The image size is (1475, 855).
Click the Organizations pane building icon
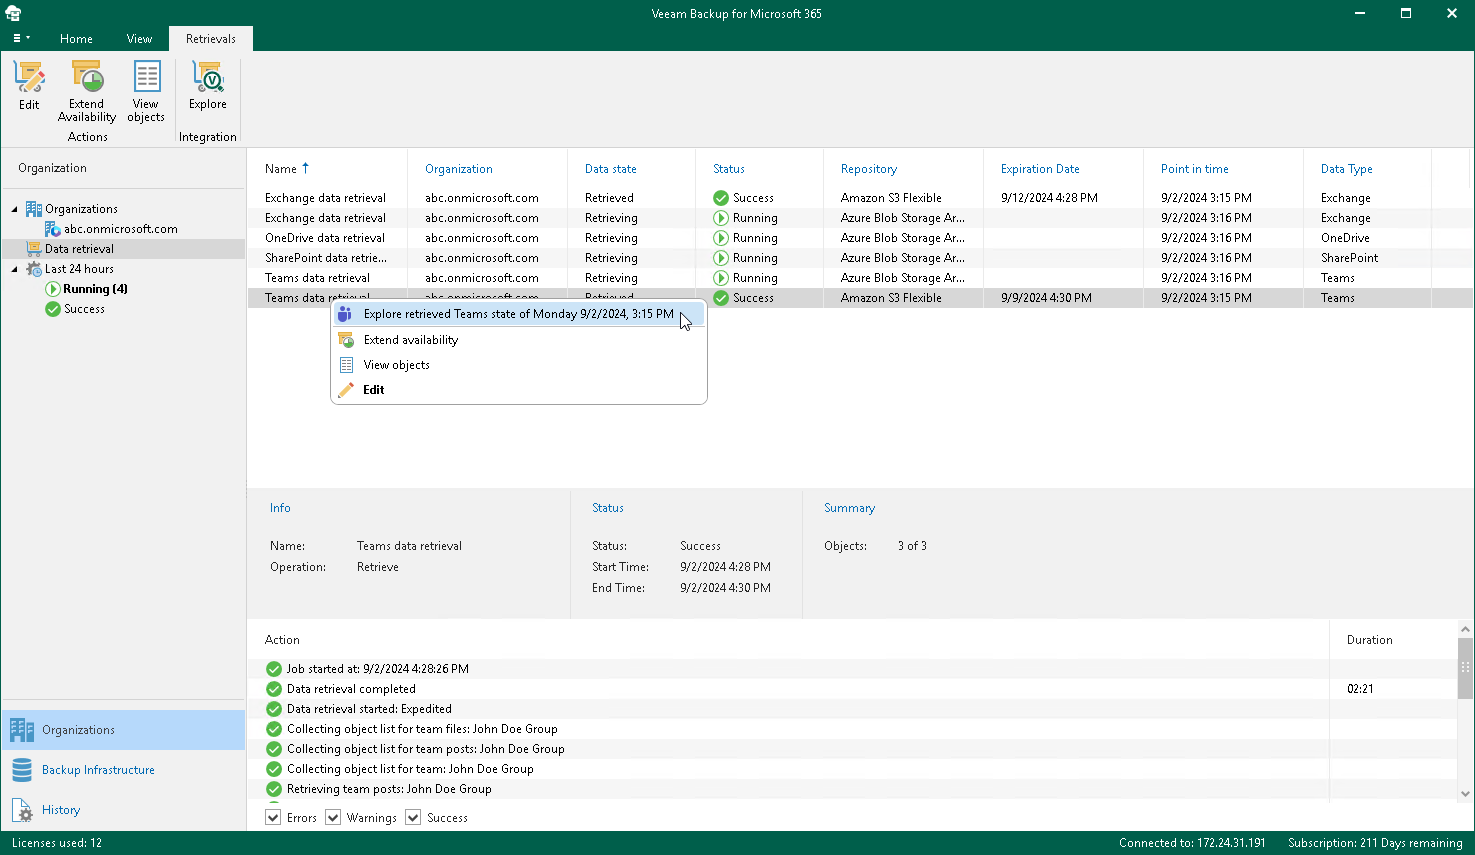(22, 730)
